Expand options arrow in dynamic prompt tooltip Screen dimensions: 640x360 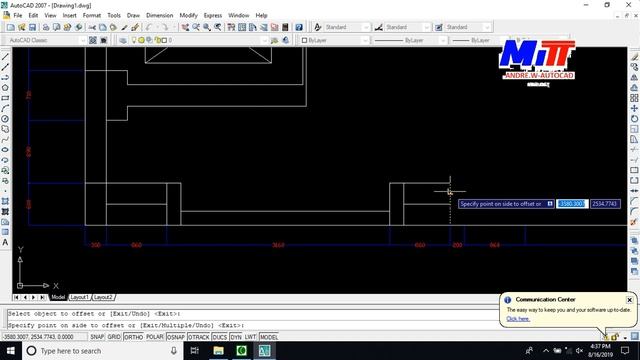click(x=550, y=204)
